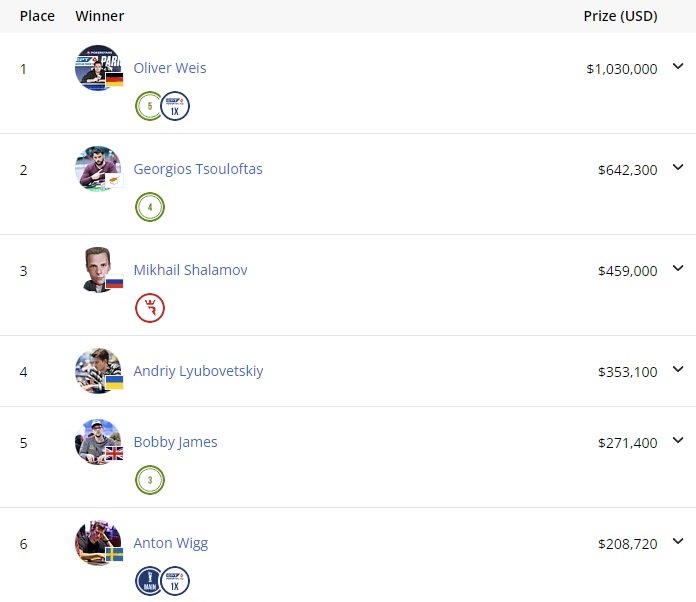The image size is (696, 602).
Task: Go to Mikhail Shalamov's profile link
Action: tap(190, 270)
